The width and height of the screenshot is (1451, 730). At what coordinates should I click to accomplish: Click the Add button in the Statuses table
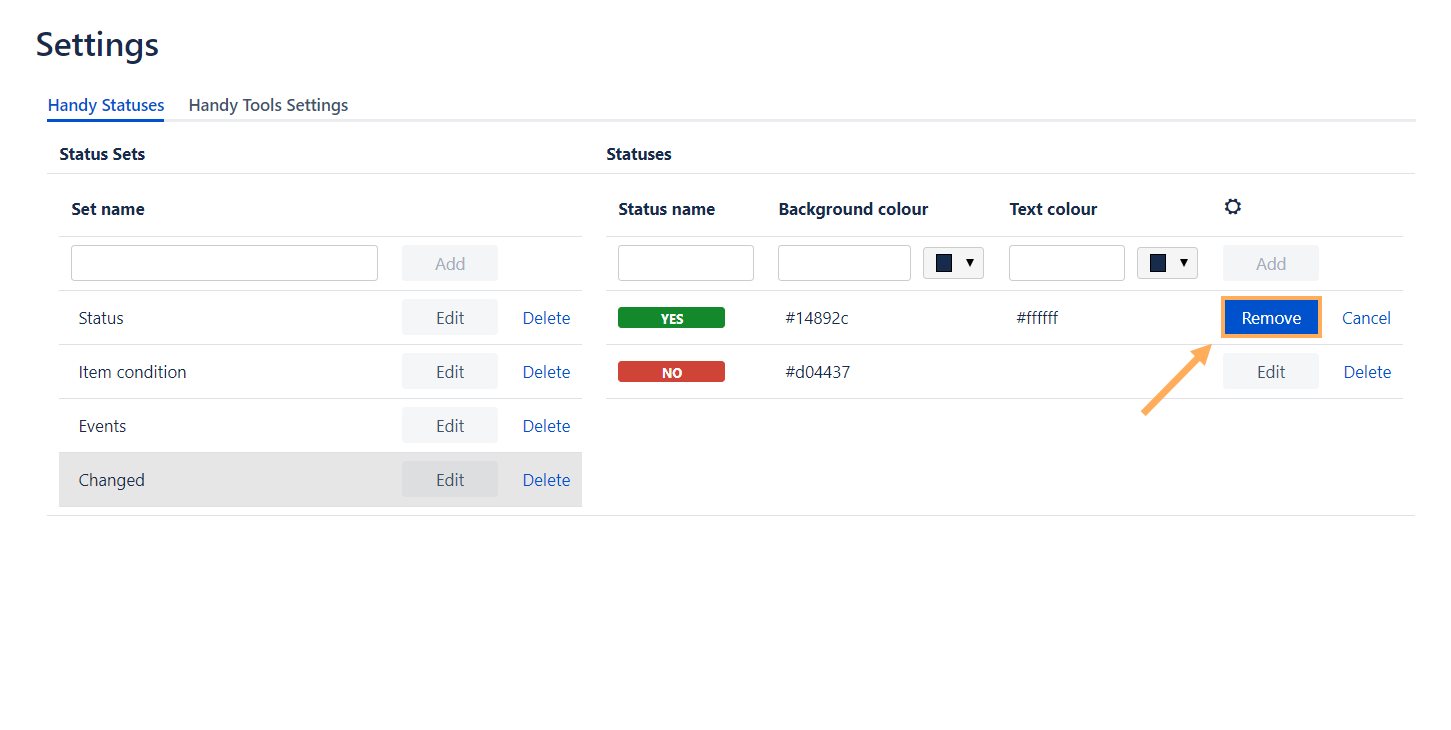tap(1270, 263)
